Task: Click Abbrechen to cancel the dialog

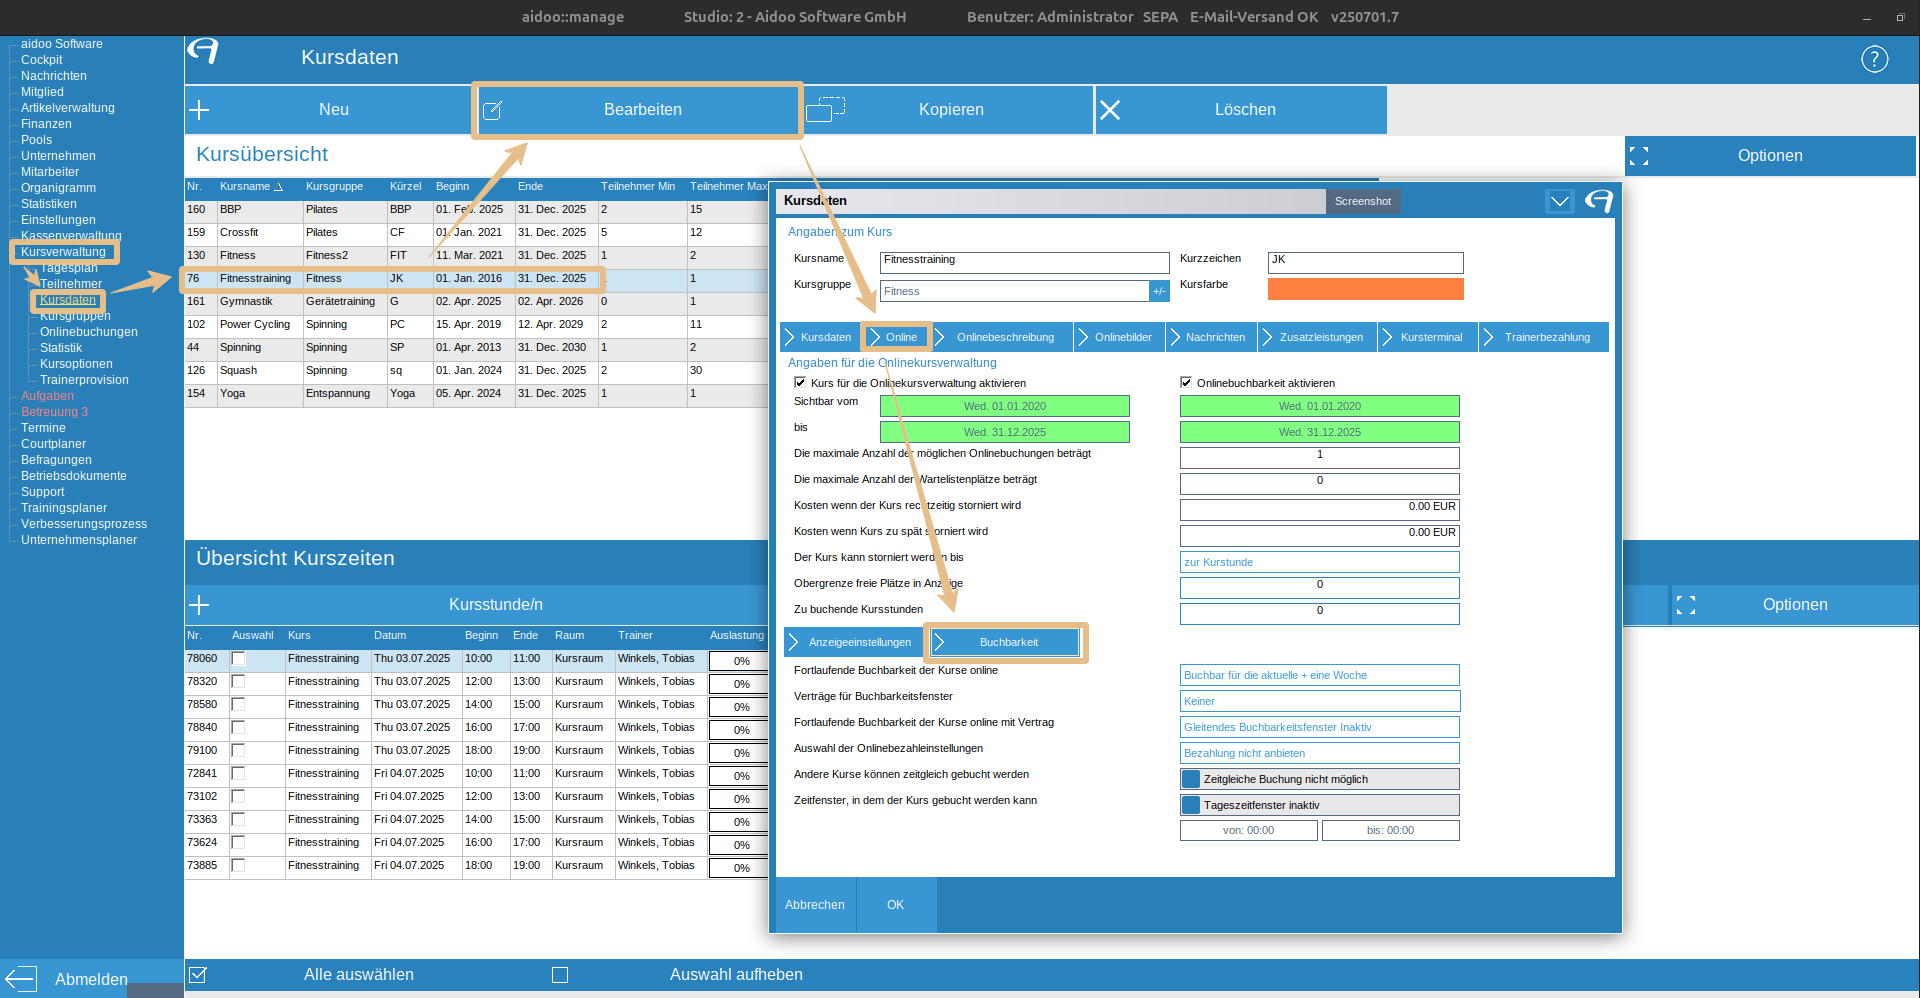Action: [x=814, y=904]
